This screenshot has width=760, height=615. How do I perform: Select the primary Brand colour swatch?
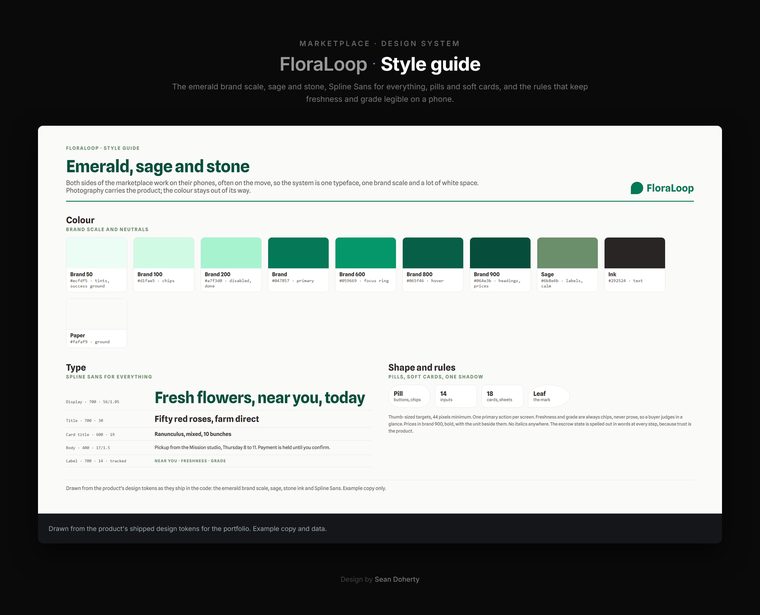(x=298, y=264)
